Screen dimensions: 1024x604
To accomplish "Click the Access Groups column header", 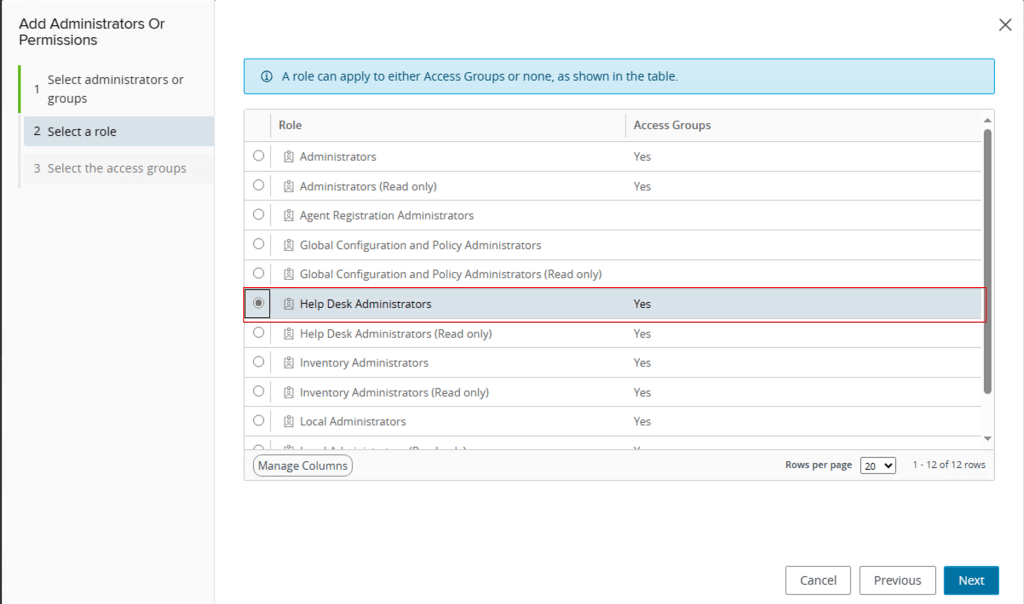I will (672, 125).
